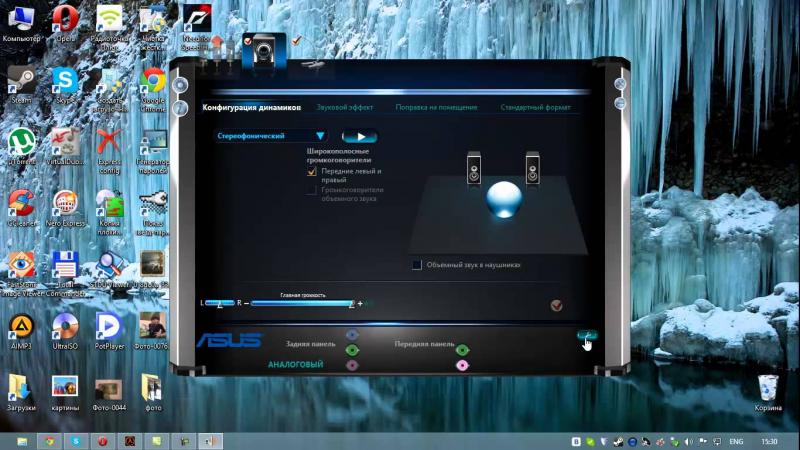Open the Steam desktop shortcut
The width and height of the screenshot is (800, 450).
21,85
